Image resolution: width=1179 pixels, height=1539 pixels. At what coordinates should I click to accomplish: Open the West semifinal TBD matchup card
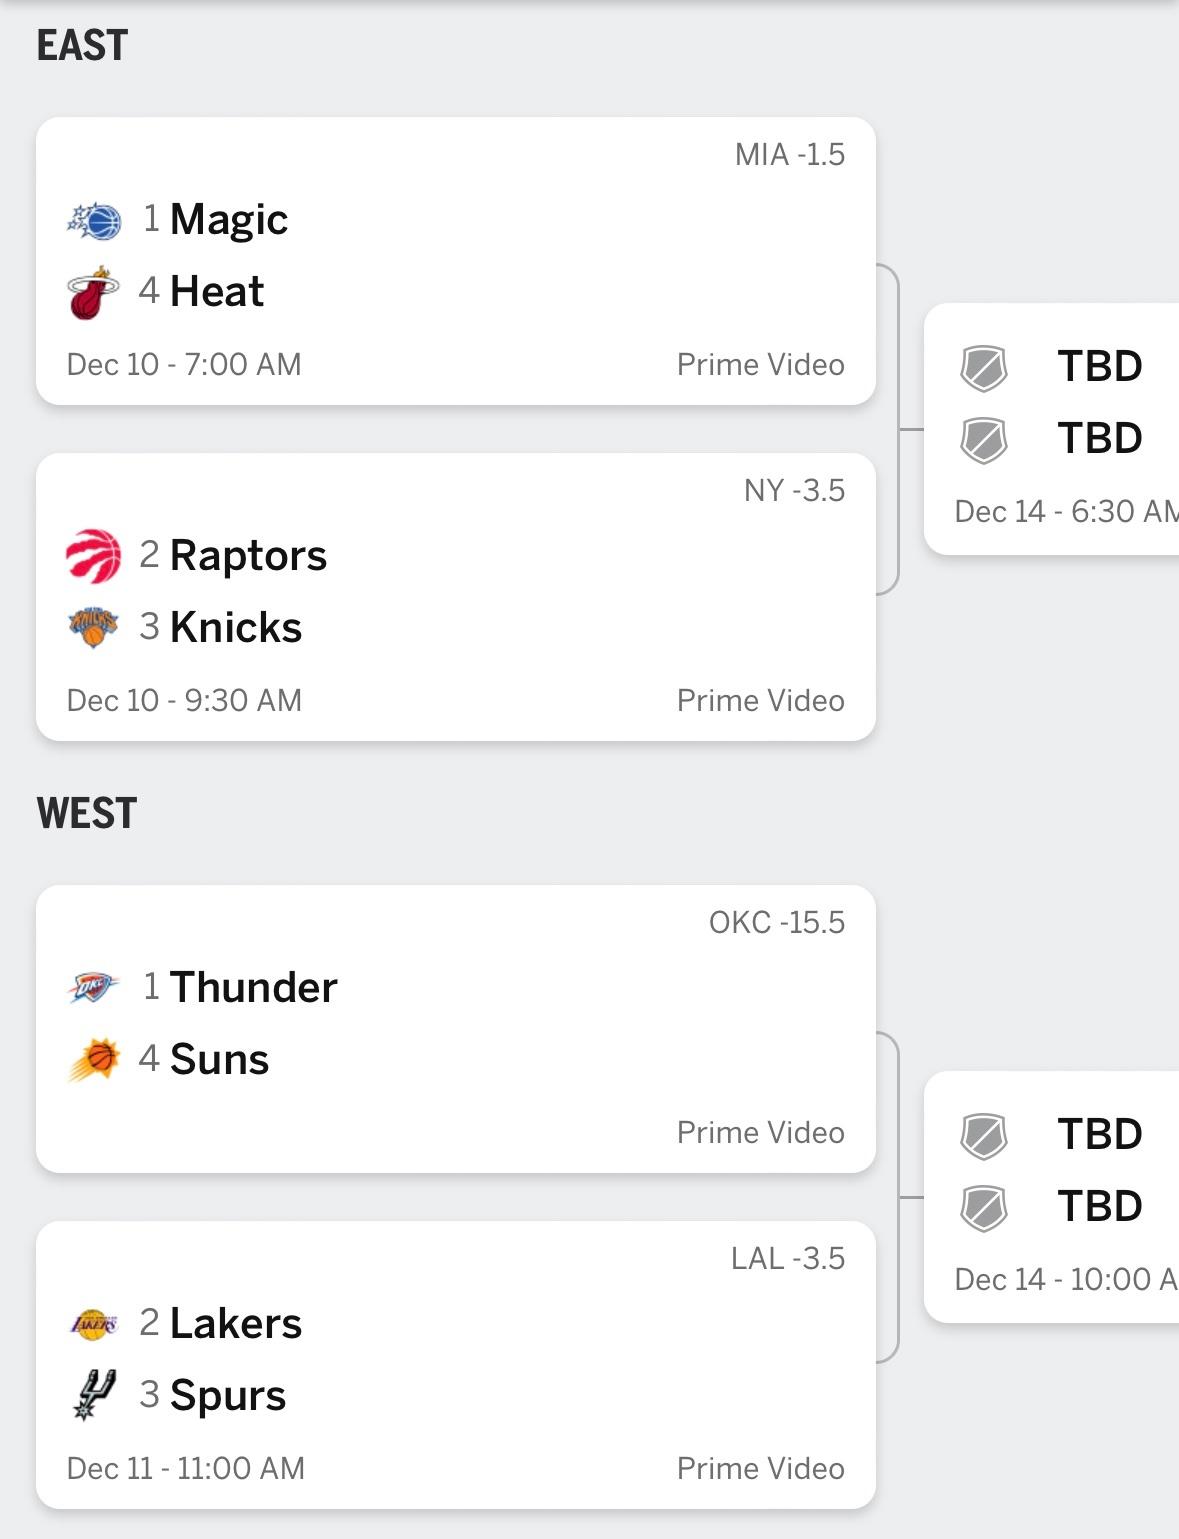point(1052,1196)
